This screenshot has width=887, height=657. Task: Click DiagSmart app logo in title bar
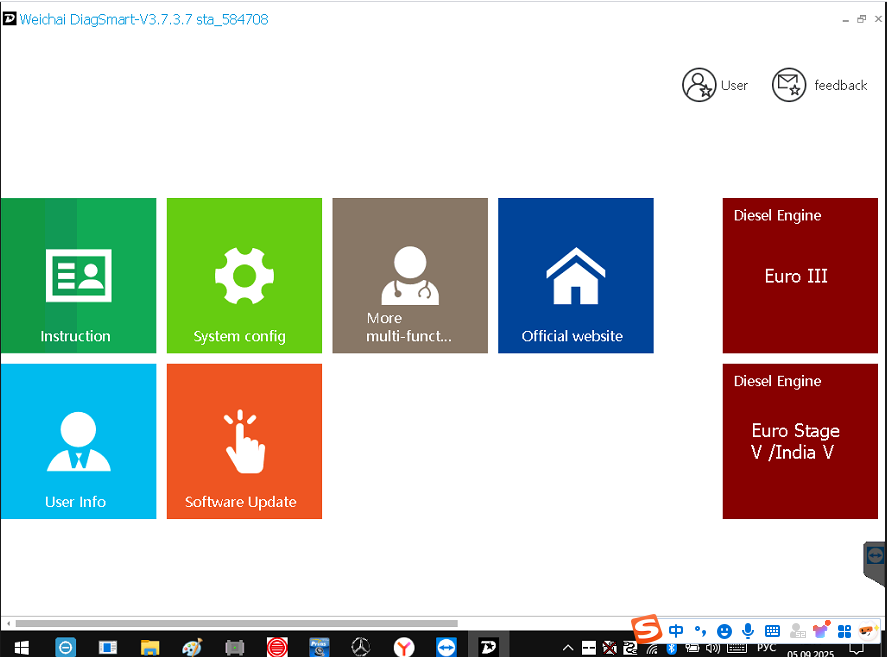(10, 19)
